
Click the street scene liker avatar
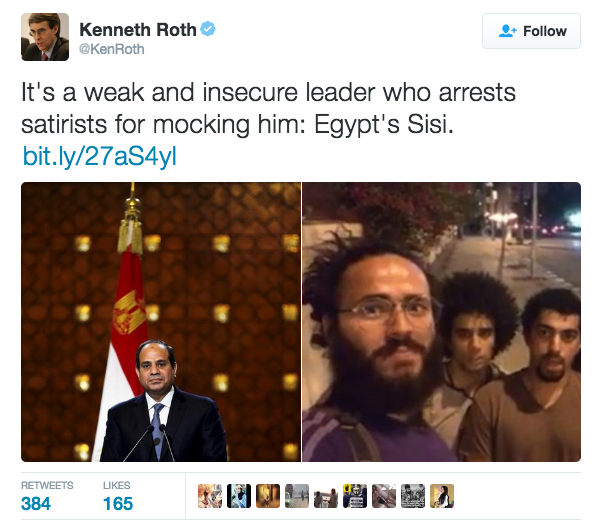[x=297, y=496]
